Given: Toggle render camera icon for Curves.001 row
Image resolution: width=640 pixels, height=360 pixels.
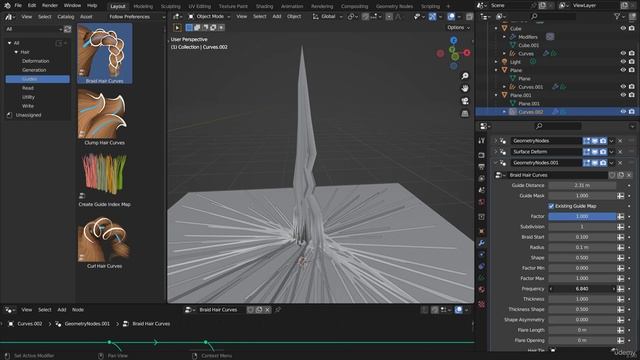Looking at the screenshot, I should click(632, 87).
